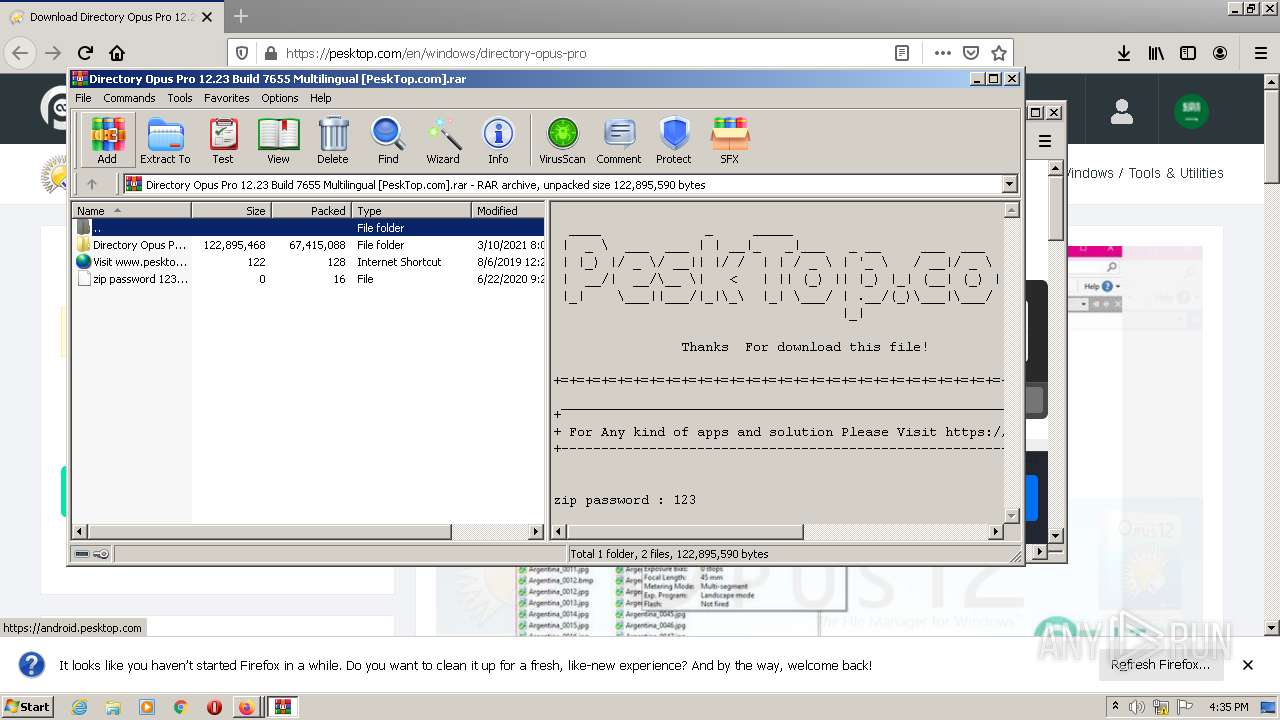1280x720 pixels.
Task: Select the parent folder '..' row
Action: 309,228
